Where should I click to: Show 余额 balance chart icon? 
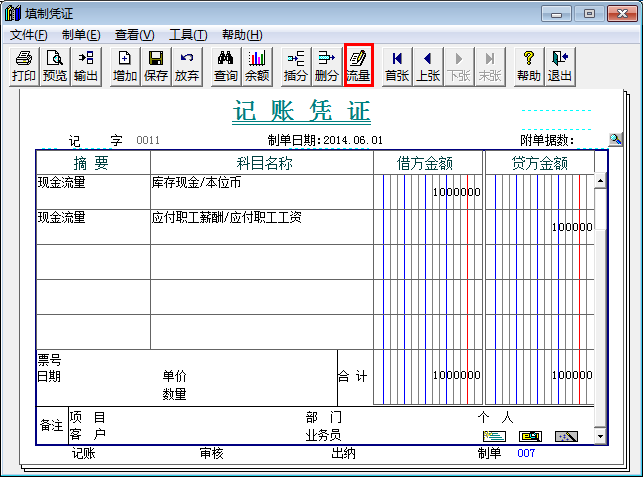(257, 66)
